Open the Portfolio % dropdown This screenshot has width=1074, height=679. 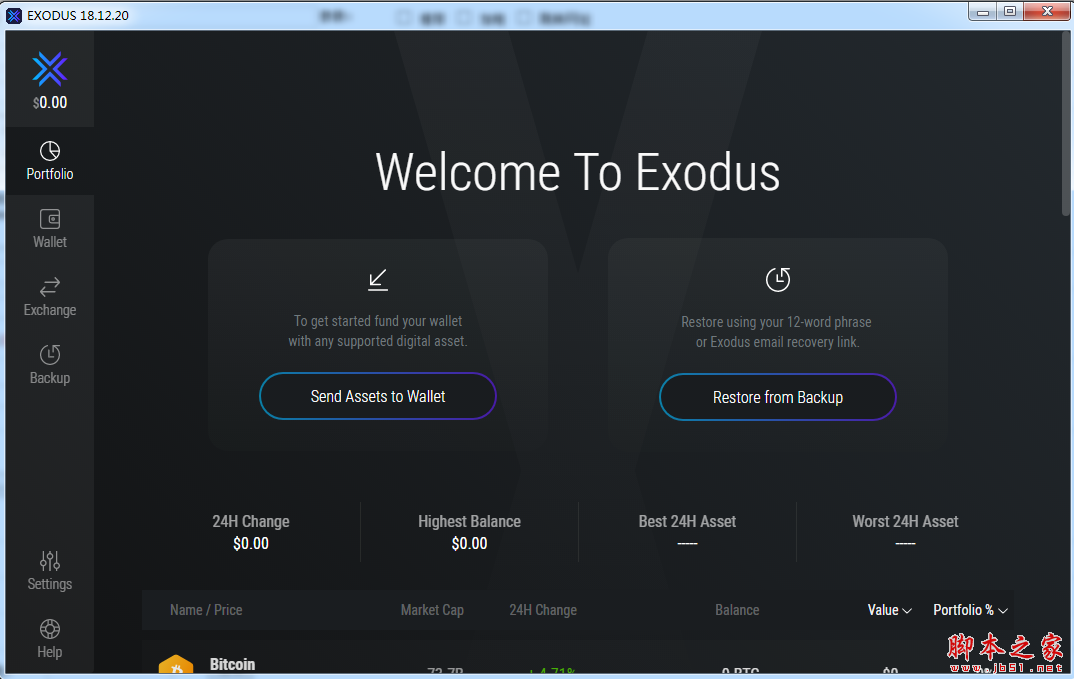point(968,610)
